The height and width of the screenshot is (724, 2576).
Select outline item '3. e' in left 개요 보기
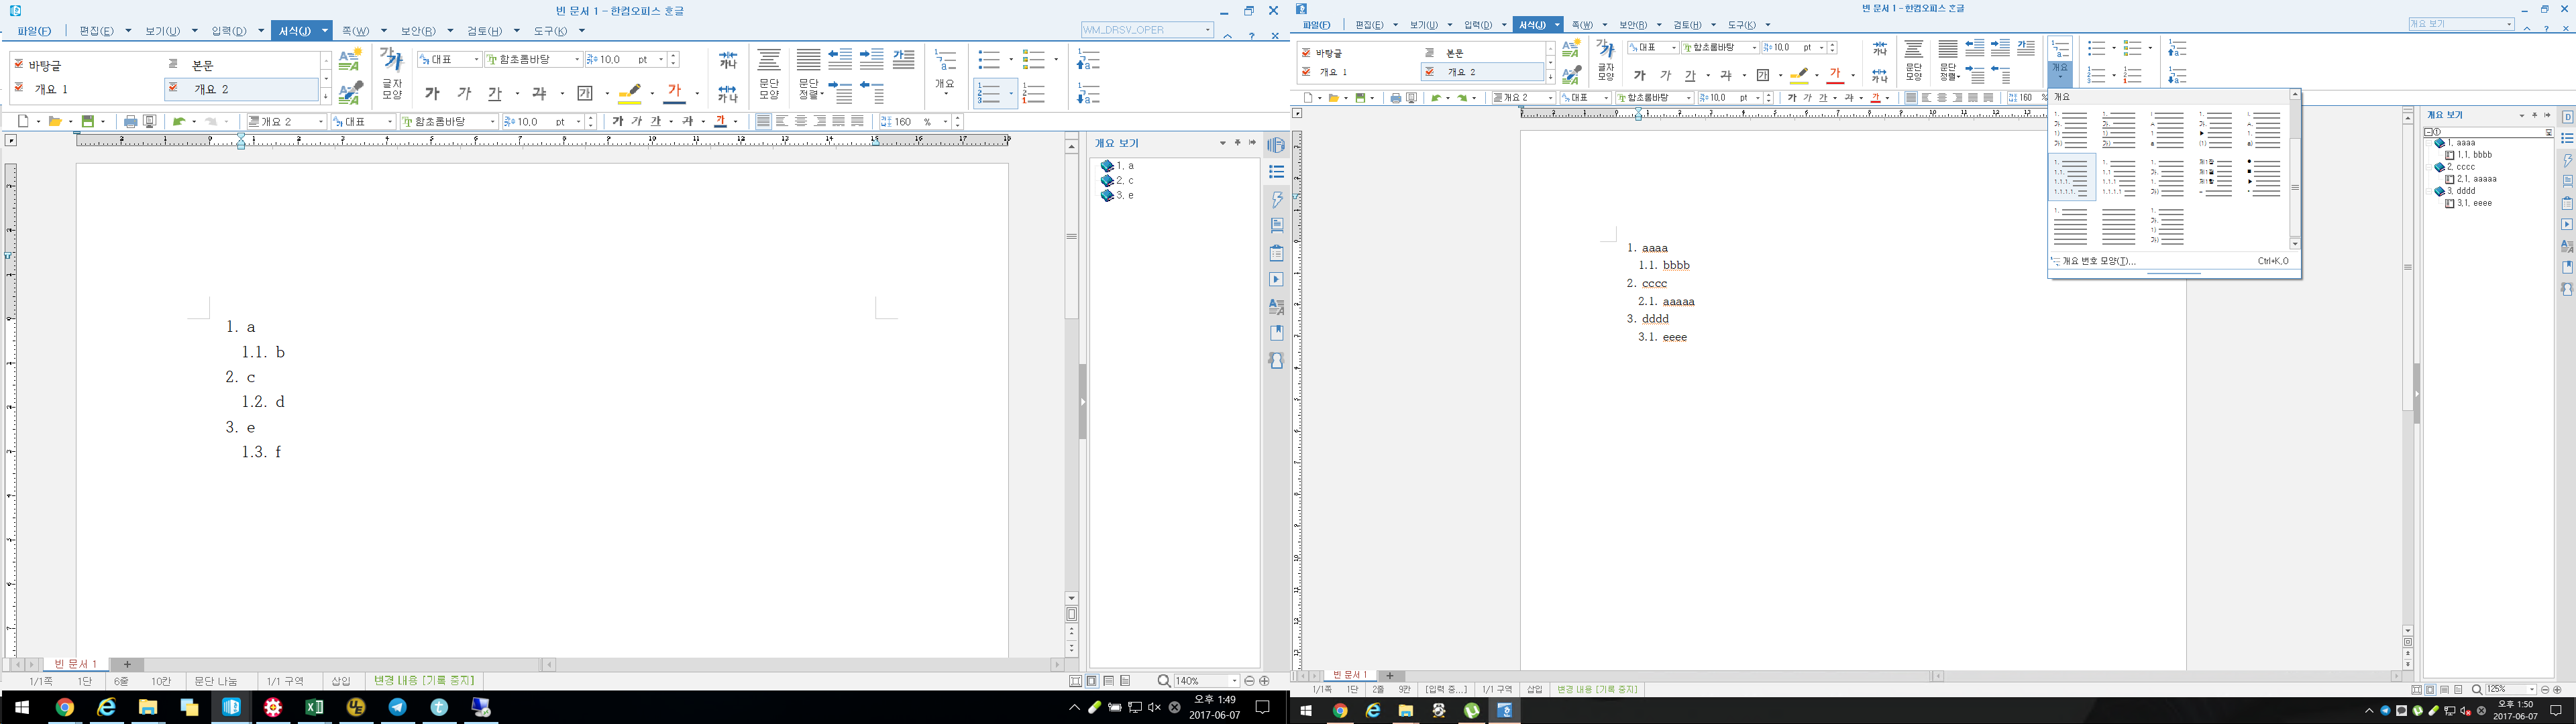coord(1118,196)
